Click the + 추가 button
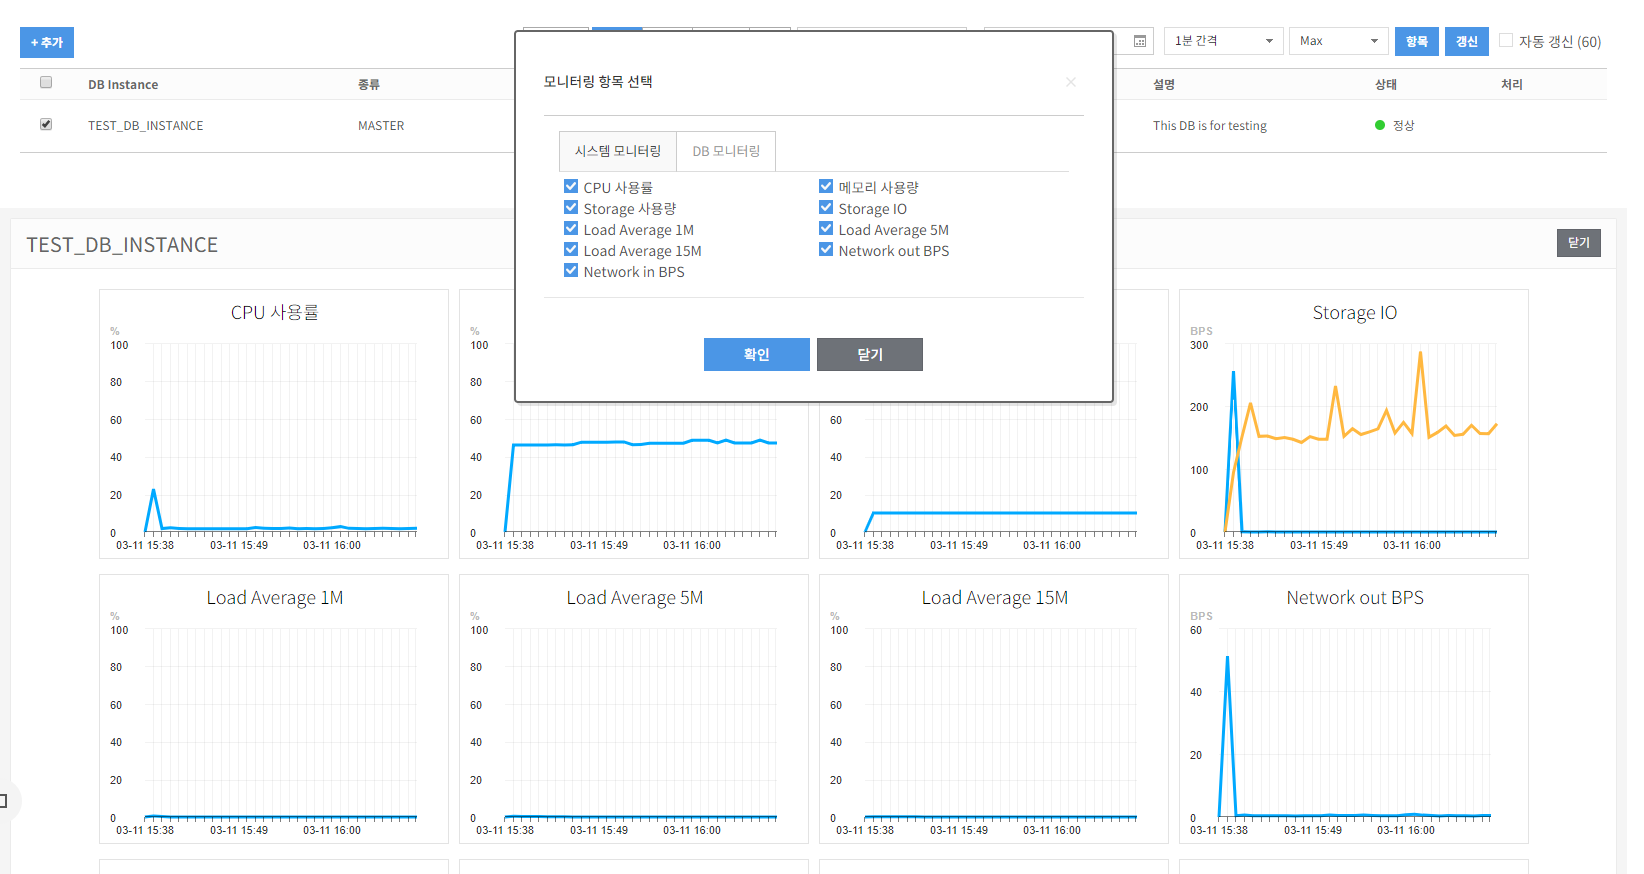The width and height of the screenshot is (1644, 874). coord(47,42)
